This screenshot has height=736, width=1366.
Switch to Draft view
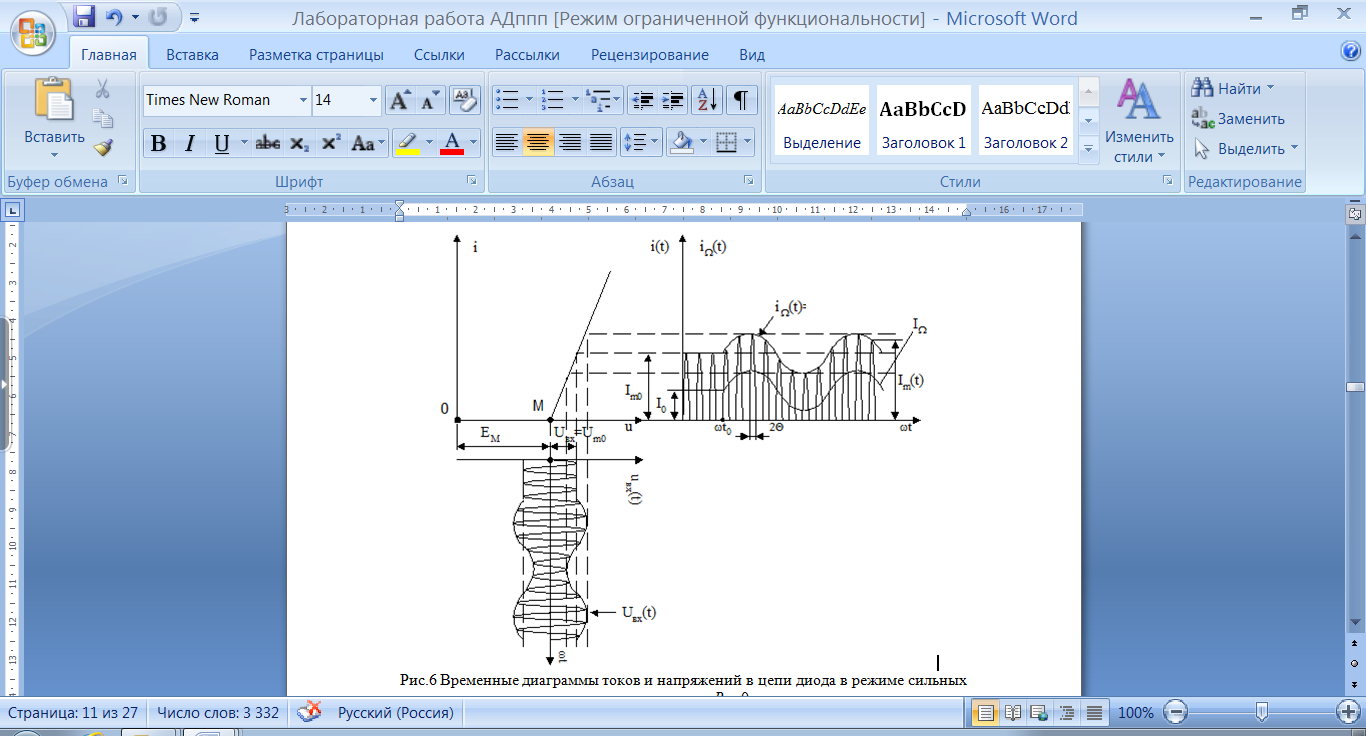coord(1094,713)
